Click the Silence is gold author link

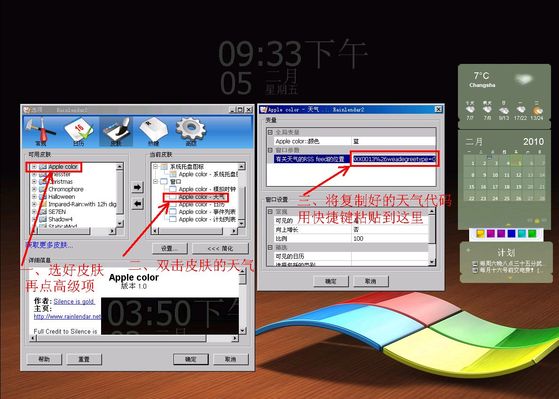[x=74, y=301]
